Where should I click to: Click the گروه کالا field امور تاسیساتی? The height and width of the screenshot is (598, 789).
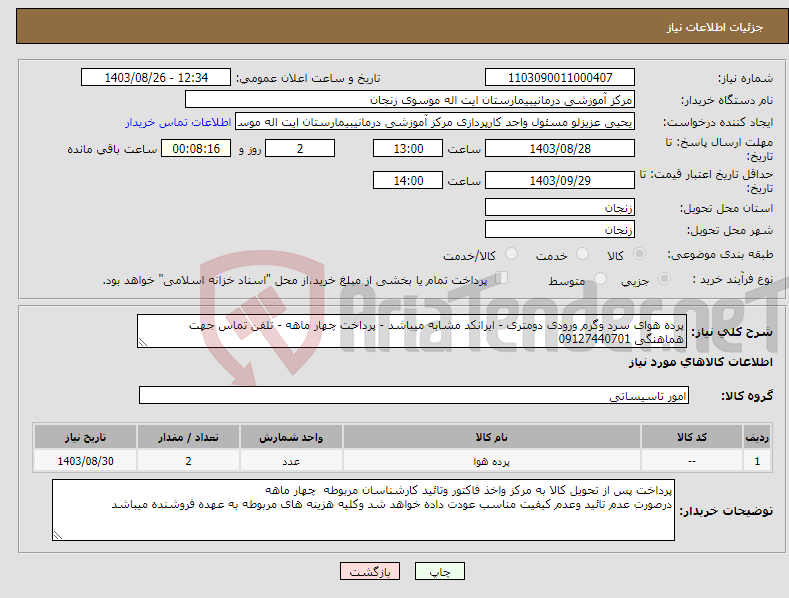point(414,396)
